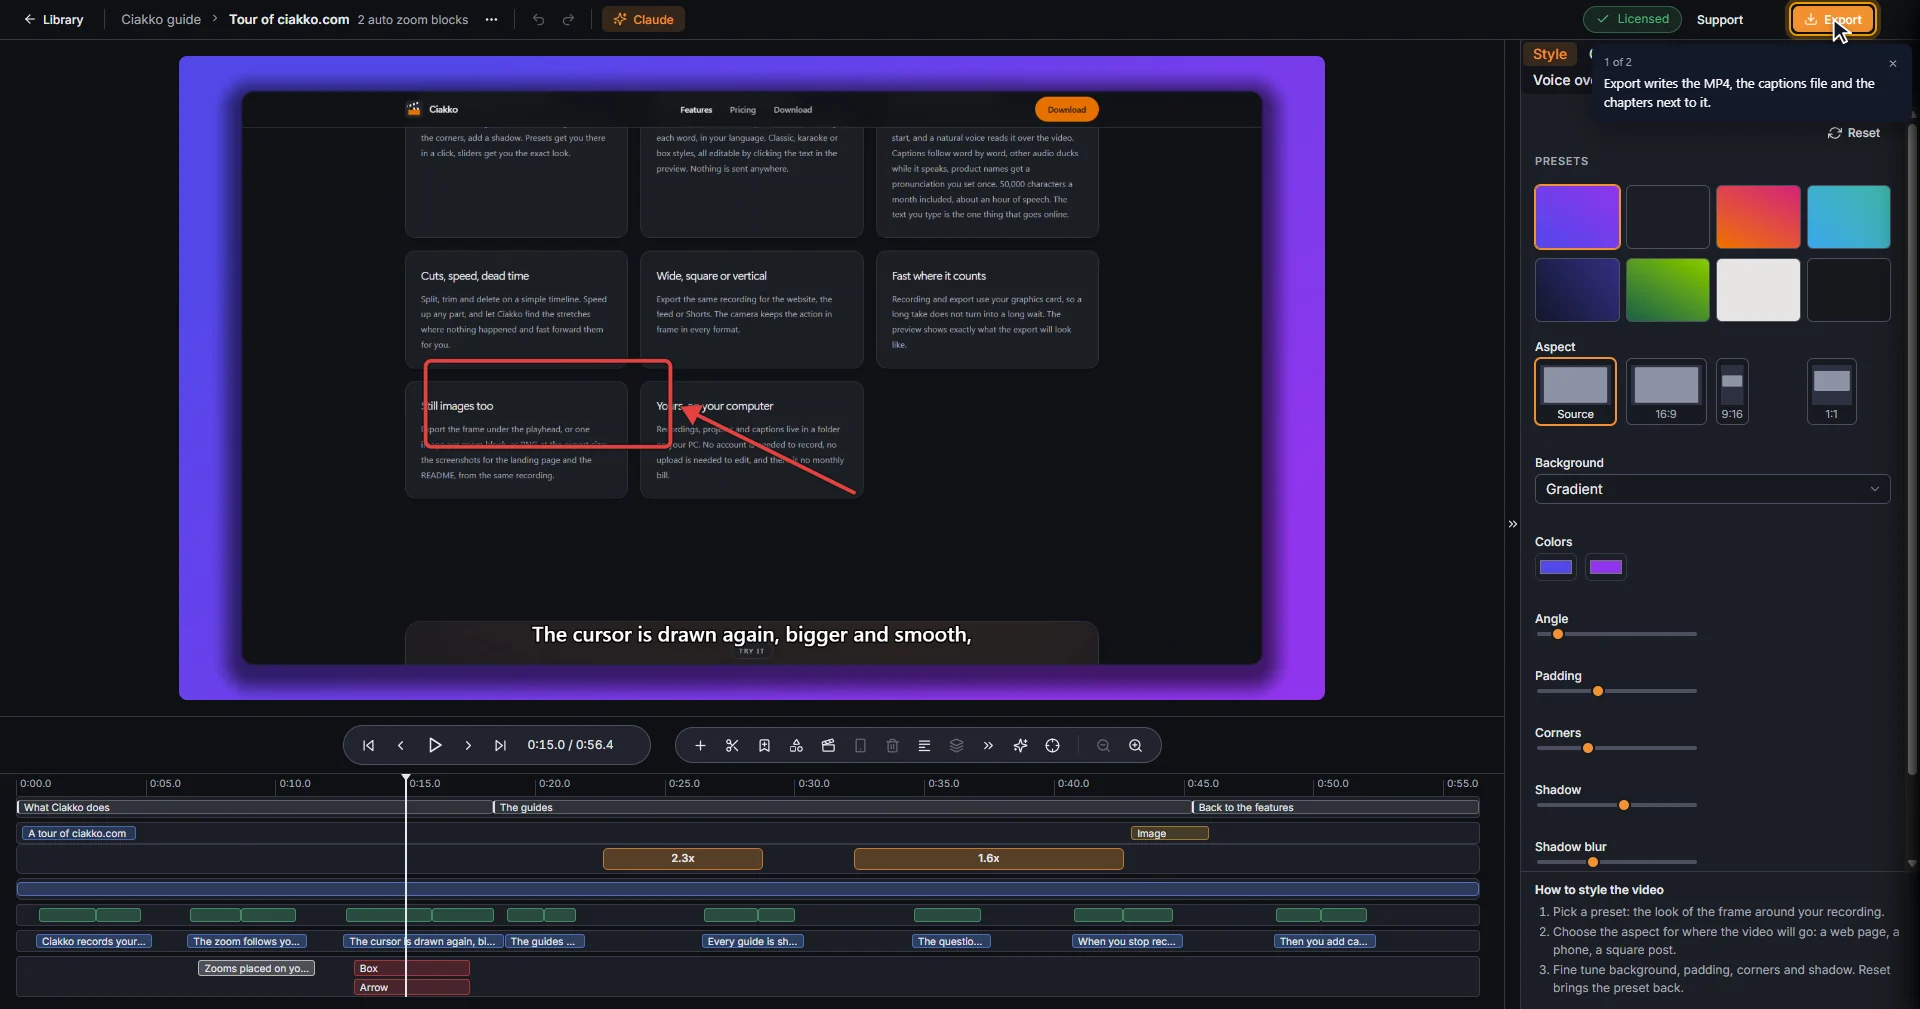
Task: Switch to the Style tab
Action: 1549,54
